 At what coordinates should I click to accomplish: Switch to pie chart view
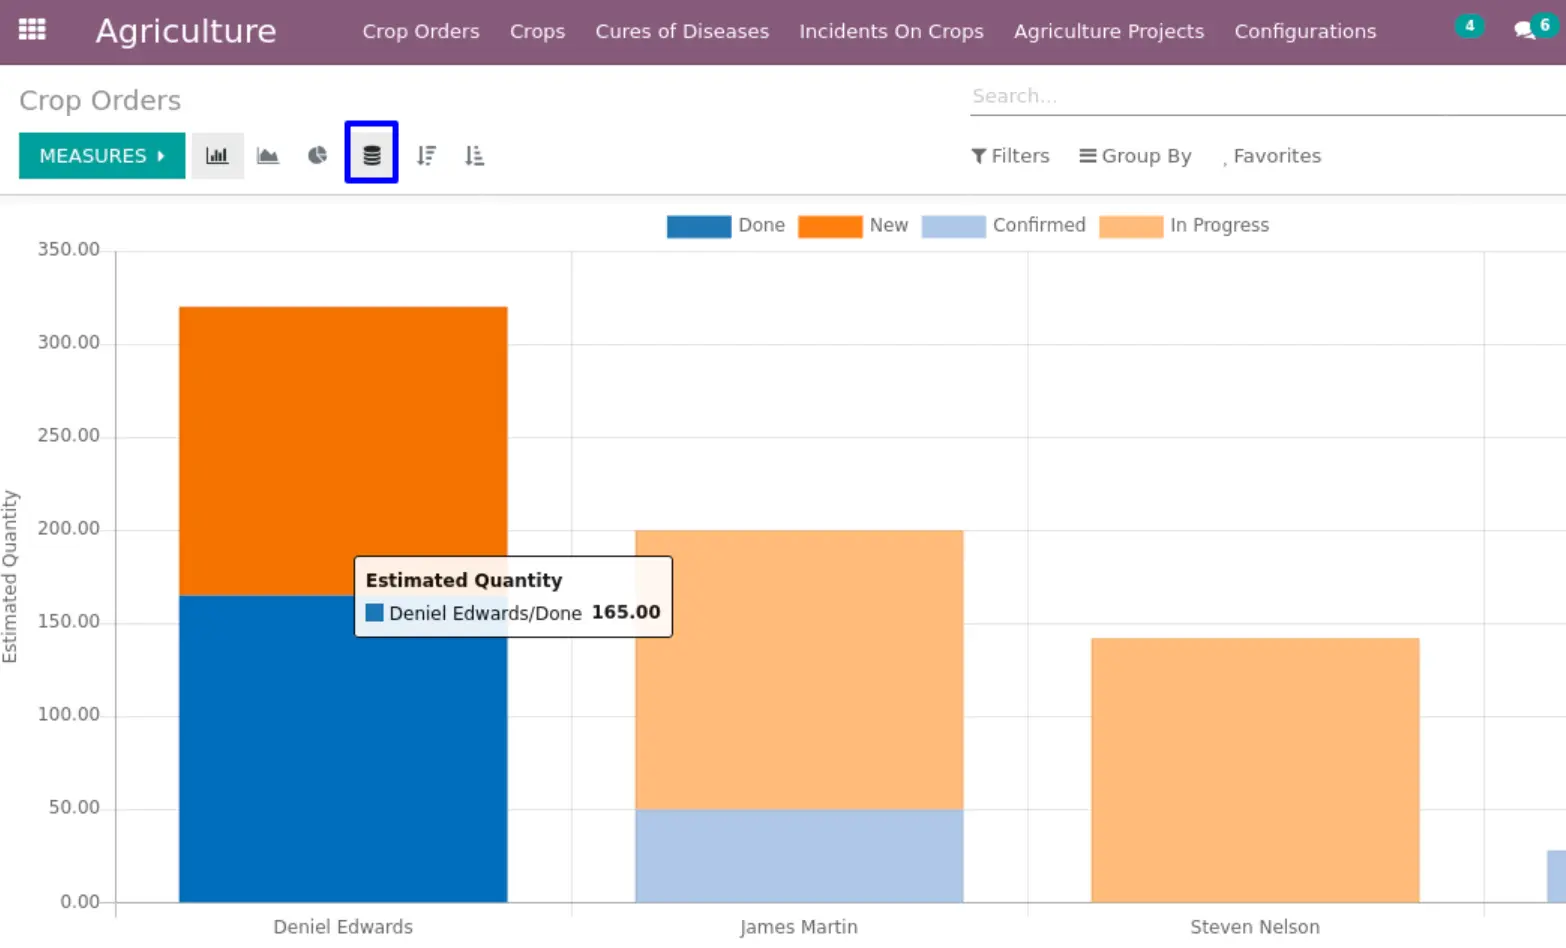point(318,156)
